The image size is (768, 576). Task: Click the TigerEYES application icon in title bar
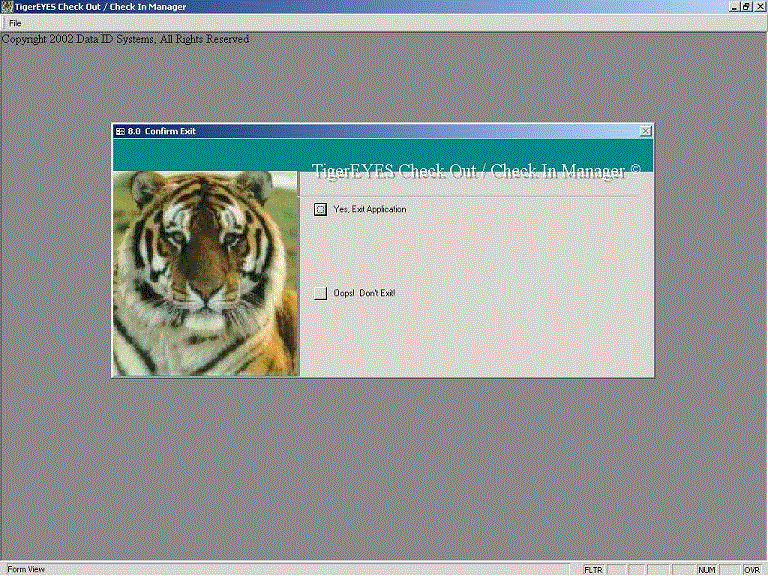7,7
